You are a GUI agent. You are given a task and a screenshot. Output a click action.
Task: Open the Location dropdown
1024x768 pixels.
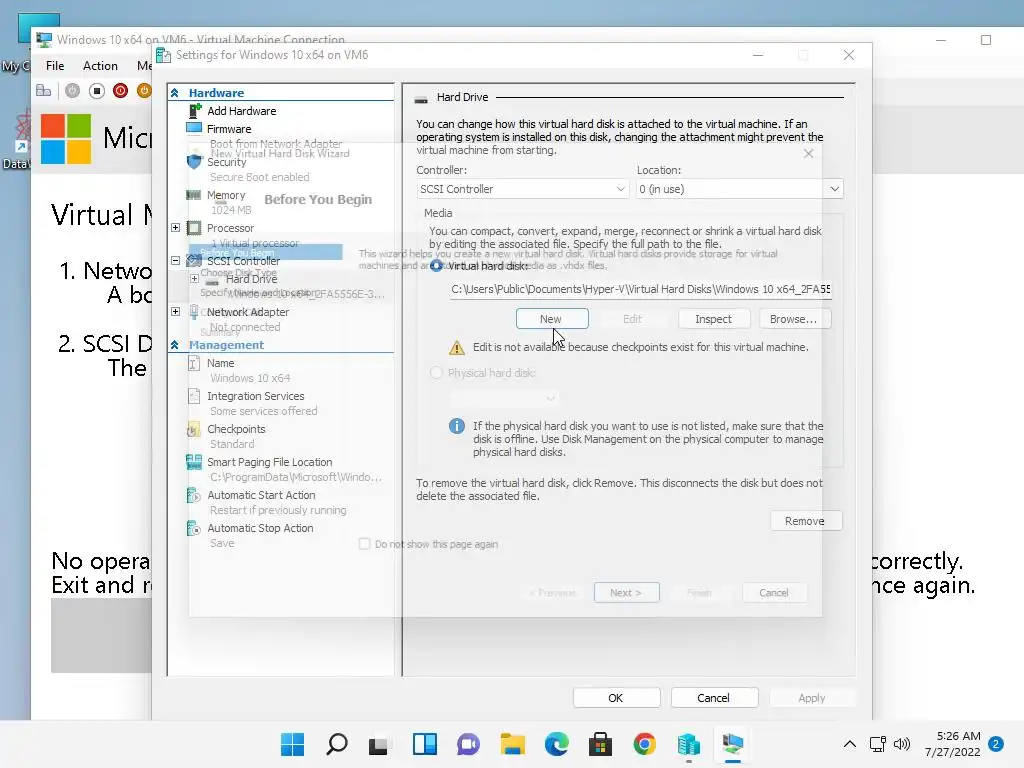click(x=739, y=189)
